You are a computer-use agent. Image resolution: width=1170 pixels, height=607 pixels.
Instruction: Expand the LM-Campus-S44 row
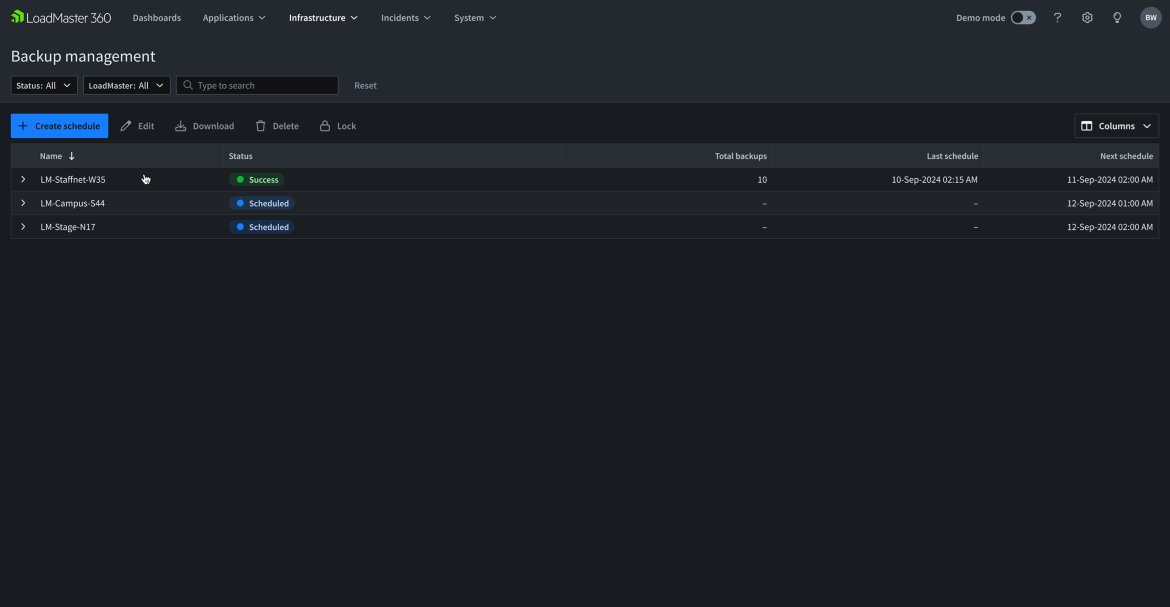pos(23,203)
